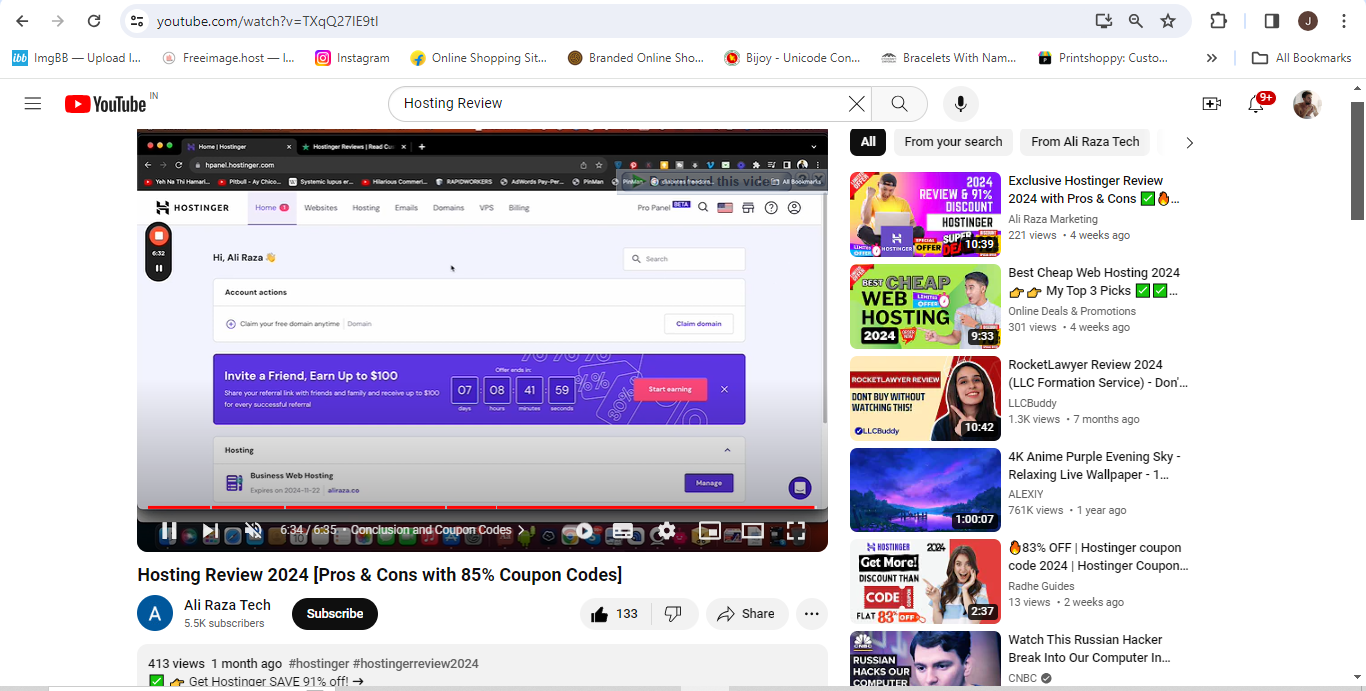Image resolution: width=1366 pixels, height=691 pixels.
Task: Show more filter chips with arrow
Action: [1189, 142]
